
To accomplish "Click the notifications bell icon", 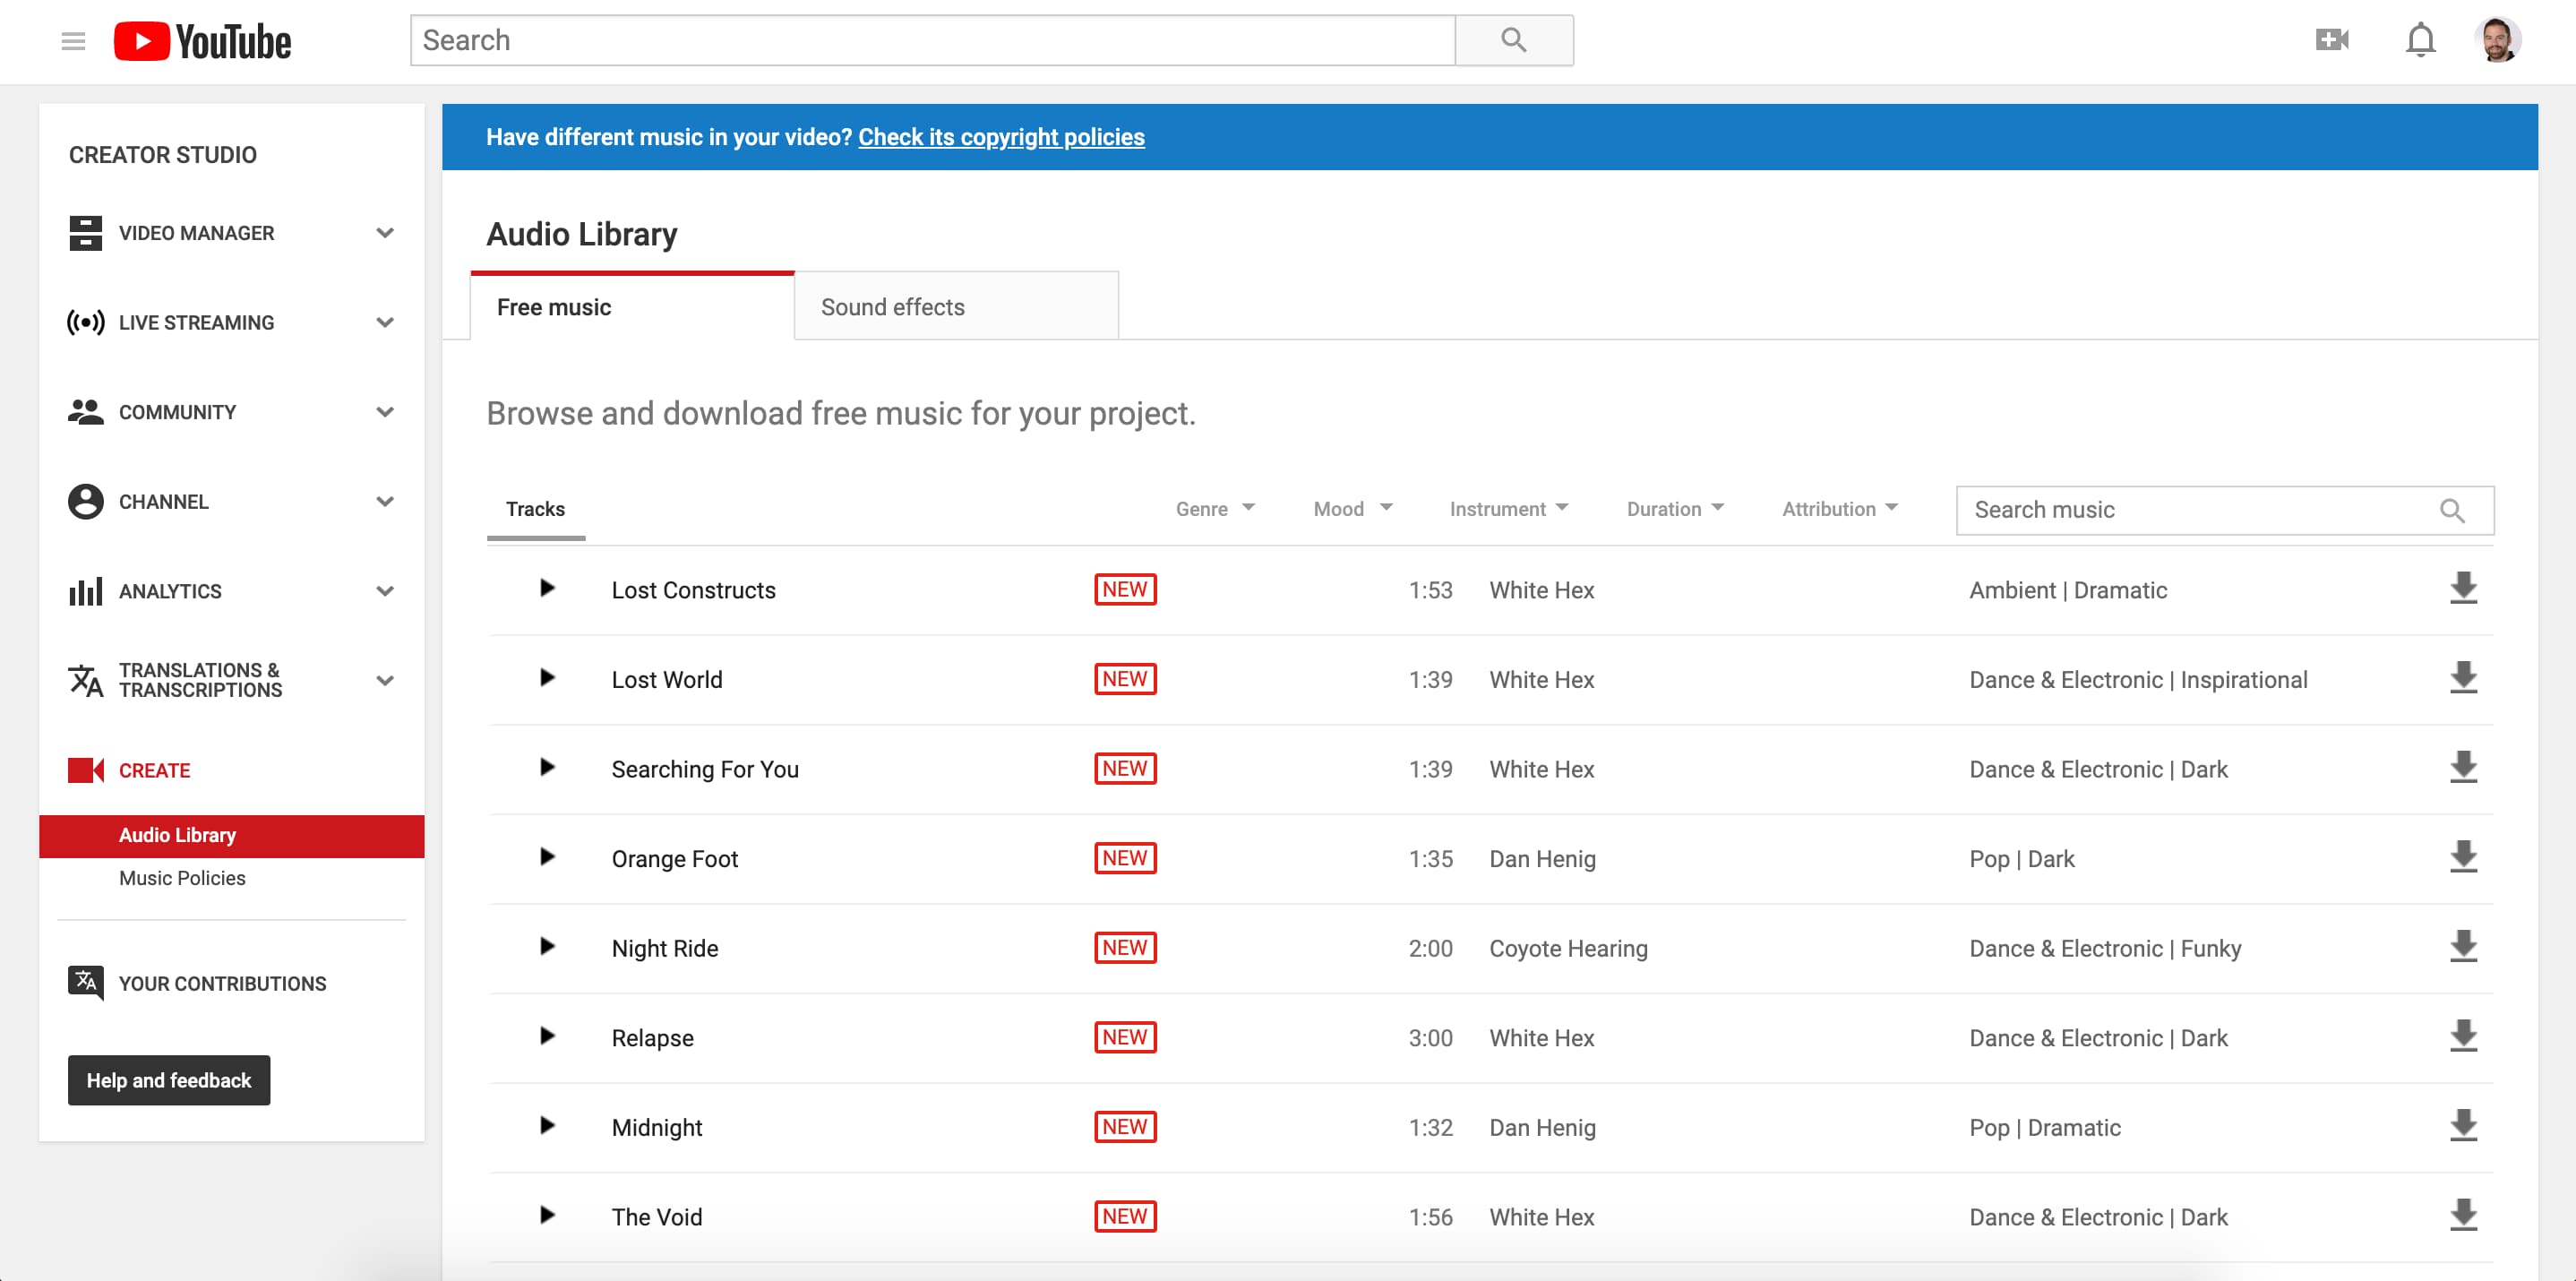I will pyautogui.click(x=2420, y=40).
